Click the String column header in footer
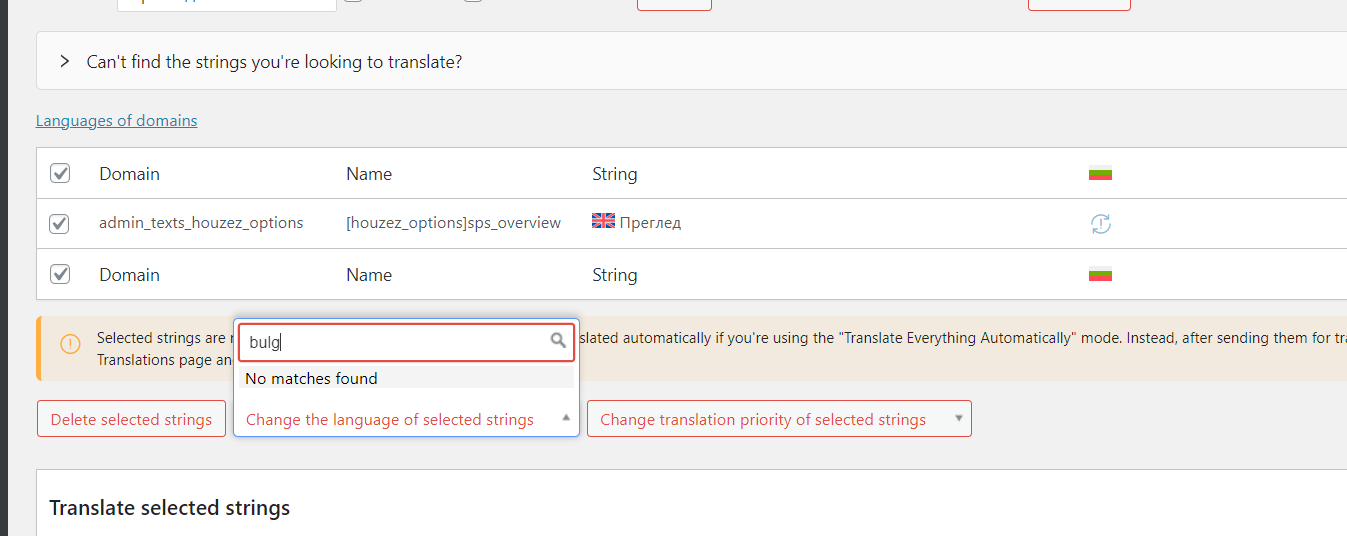 [x=614, y=275]
